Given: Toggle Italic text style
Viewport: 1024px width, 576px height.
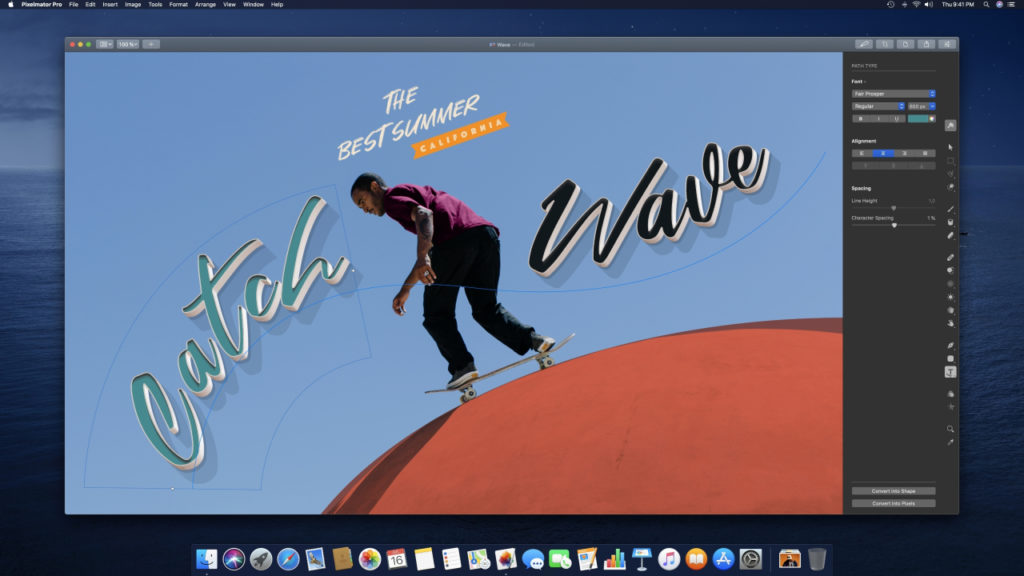Looking at the screenshot, I should (x=878, y=119).
